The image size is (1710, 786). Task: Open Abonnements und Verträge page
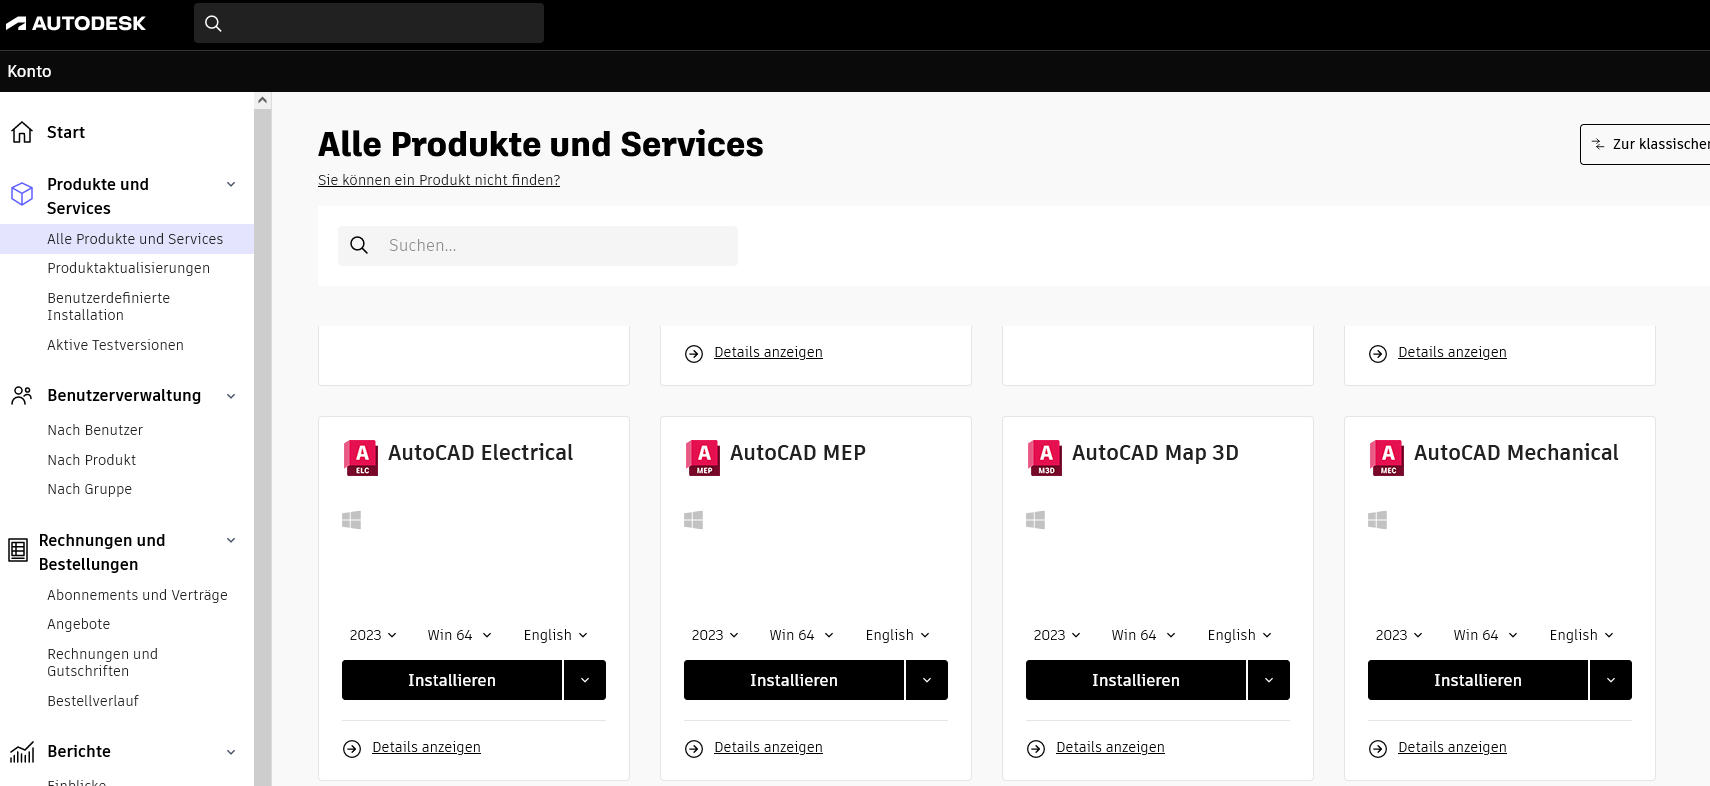pyautogui.click(x=137, y=595)
